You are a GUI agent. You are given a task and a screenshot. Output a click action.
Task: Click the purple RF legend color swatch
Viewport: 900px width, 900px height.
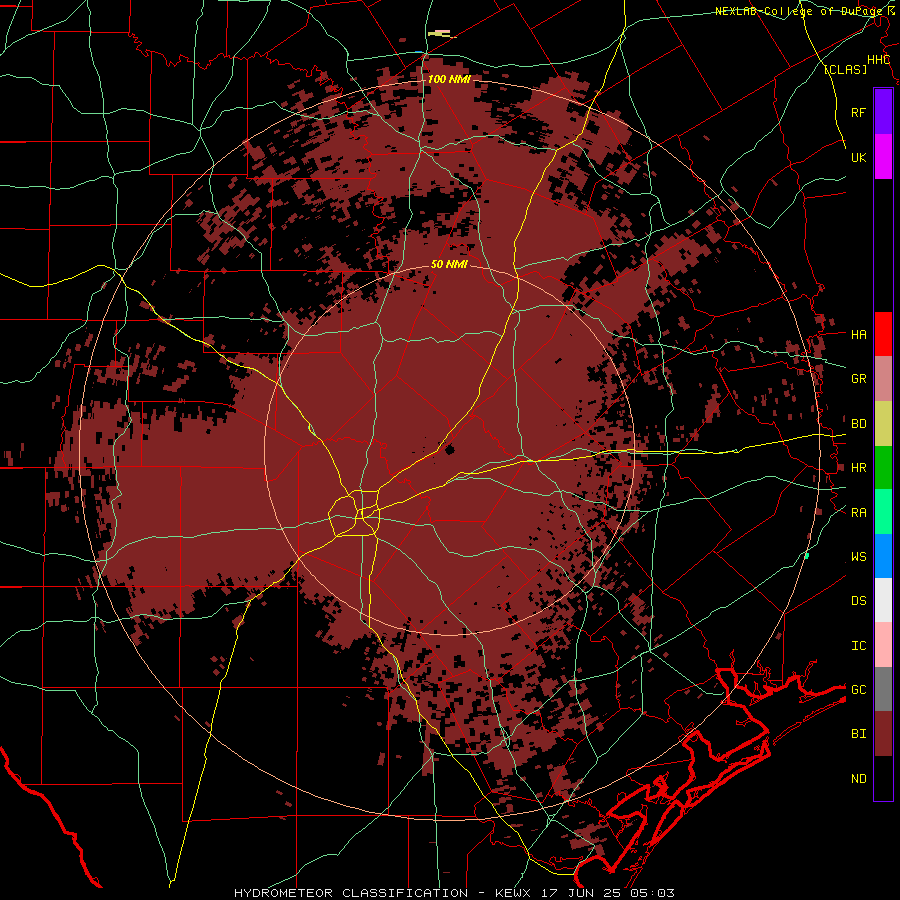click(883, 112)
